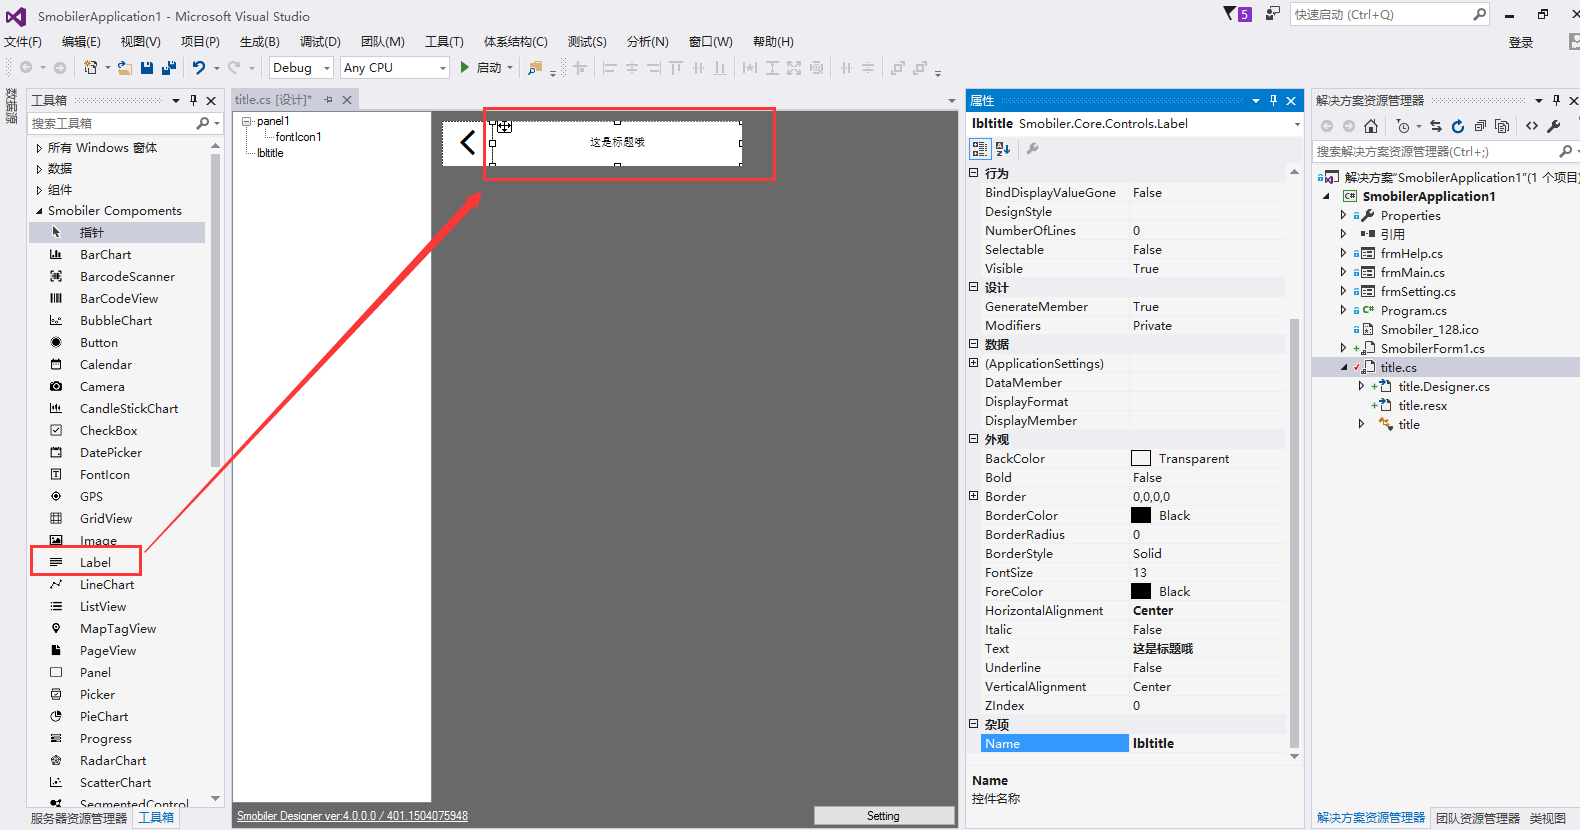Close the title.cs design tab

click(x=347, y=100)
